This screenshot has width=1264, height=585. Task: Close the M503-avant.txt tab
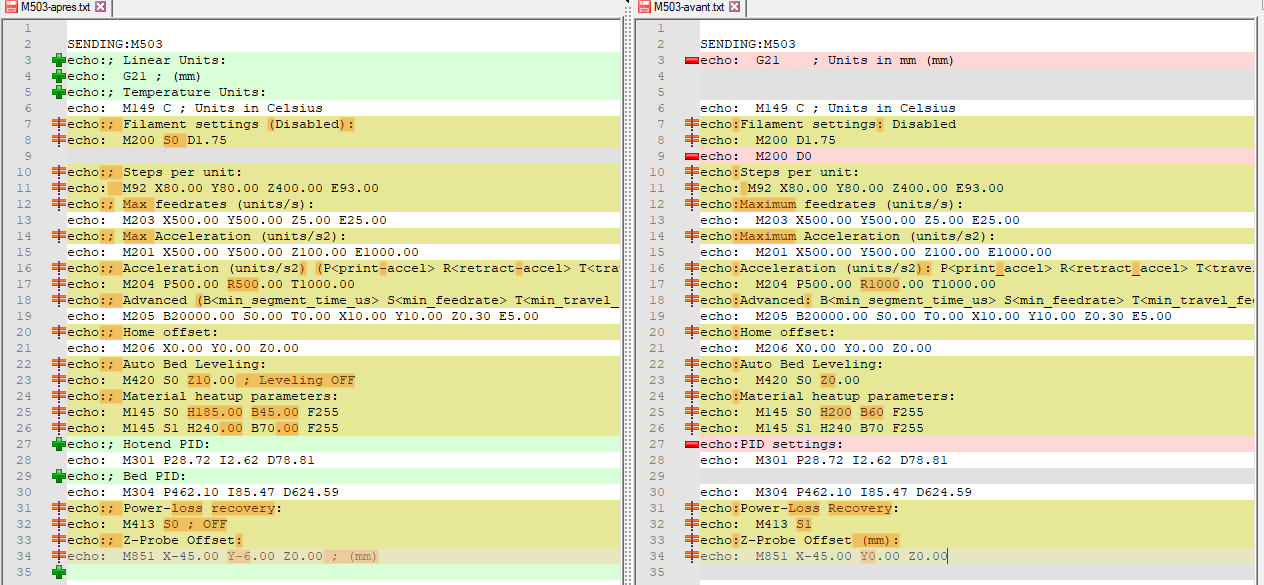pyautogui.click(x=734, y=7)
